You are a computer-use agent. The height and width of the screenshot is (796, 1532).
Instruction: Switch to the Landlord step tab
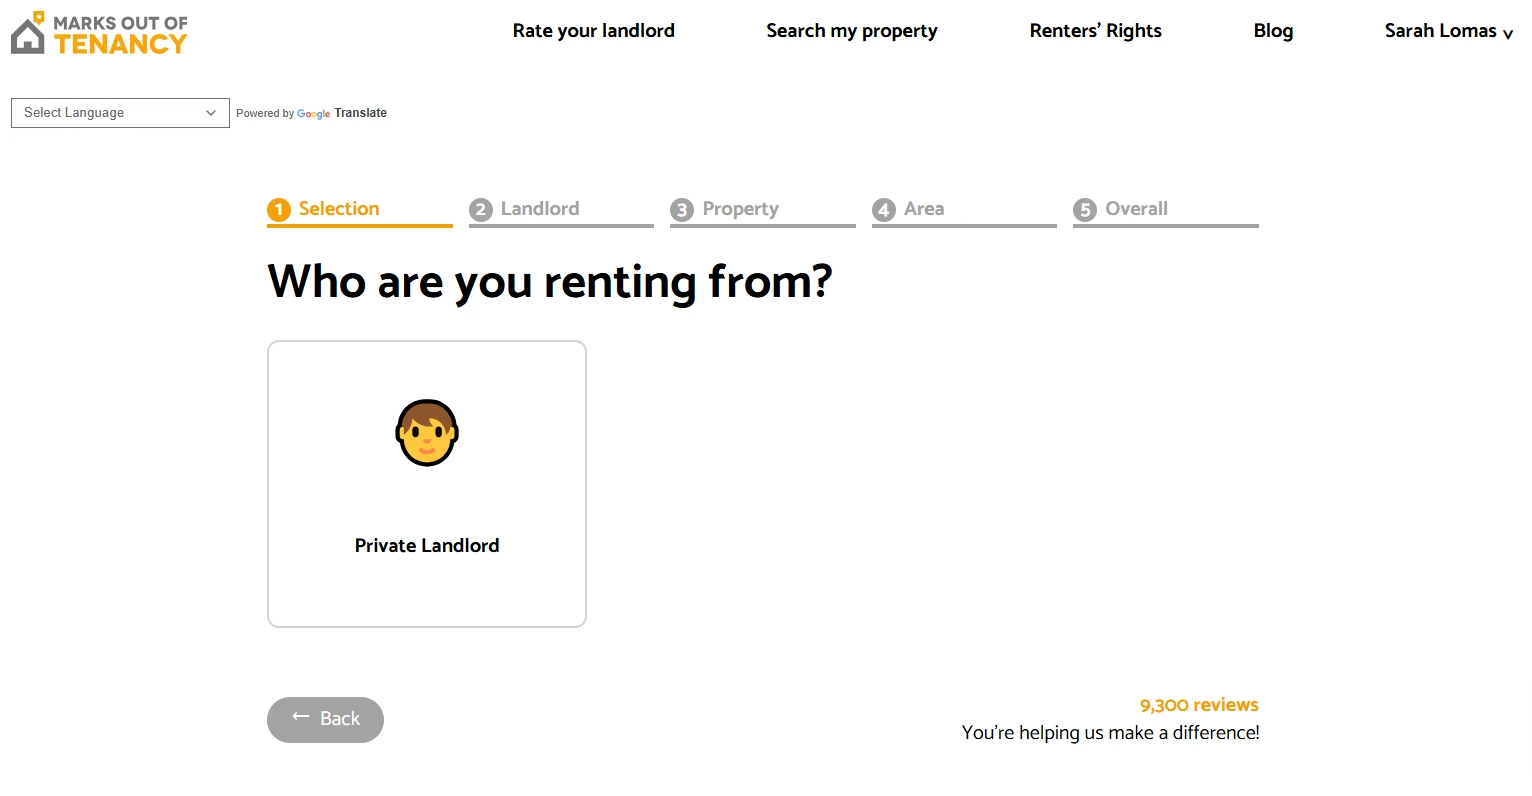click(x=540, y=209)
